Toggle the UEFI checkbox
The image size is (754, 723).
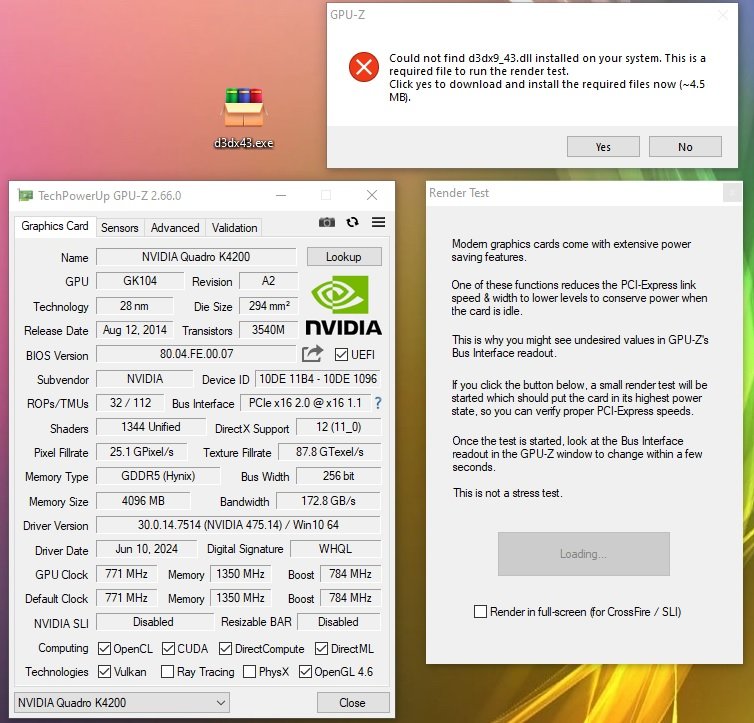(x=341, y=355)
